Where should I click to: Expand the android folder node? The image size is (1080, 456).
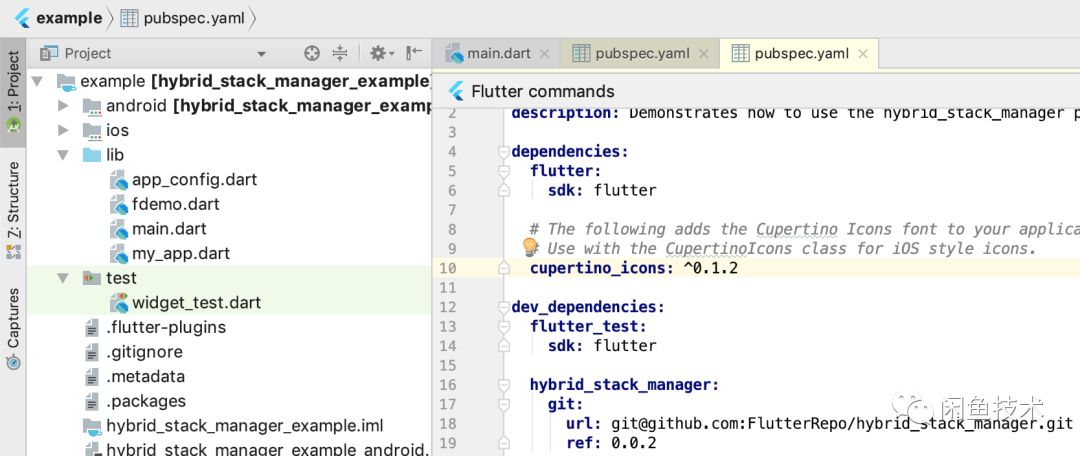(x=63, y=106)
